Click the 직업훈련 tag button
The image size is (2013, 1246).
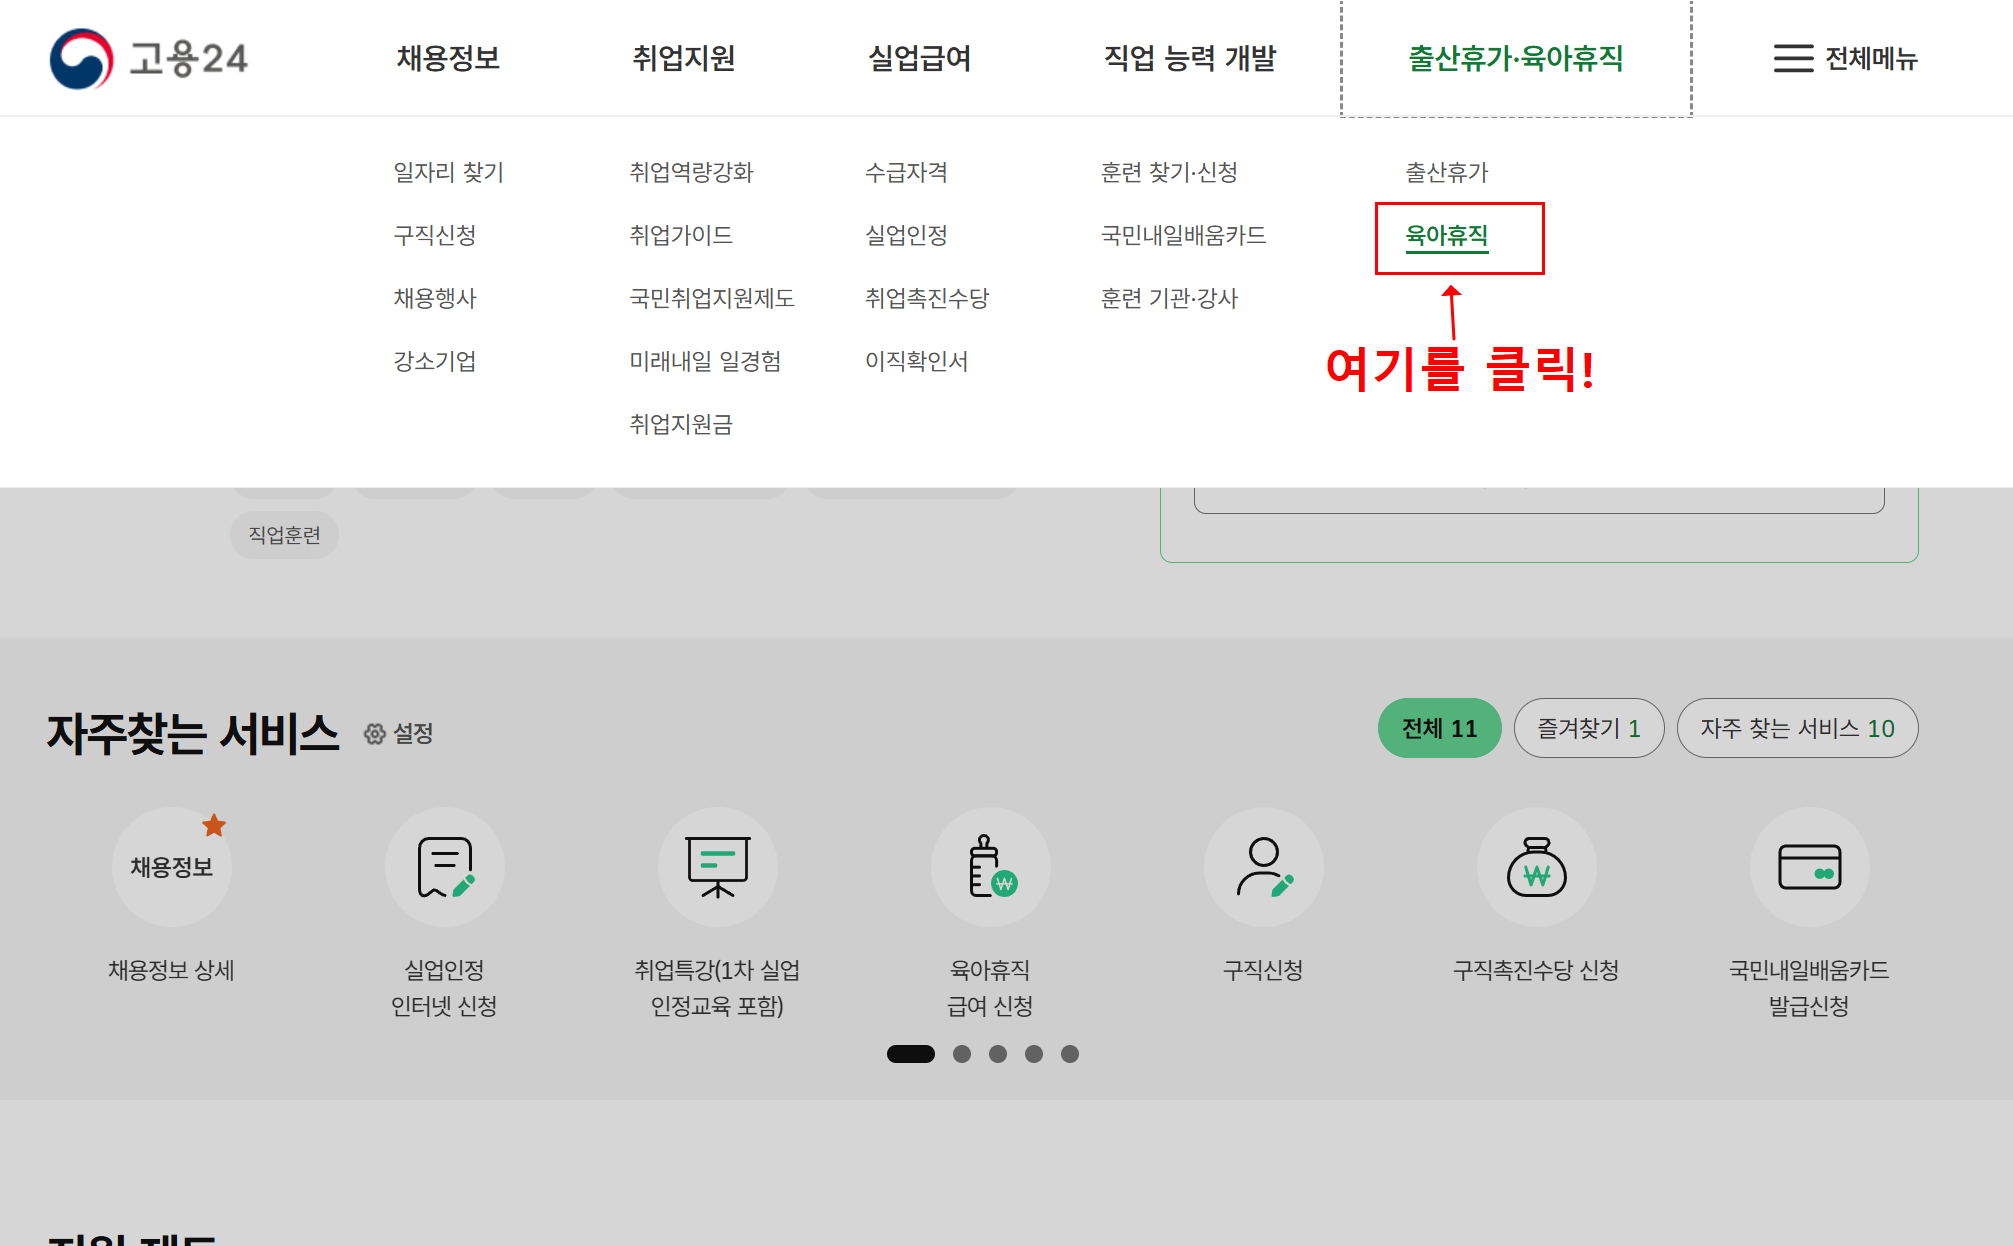click(x=284, y=536)
